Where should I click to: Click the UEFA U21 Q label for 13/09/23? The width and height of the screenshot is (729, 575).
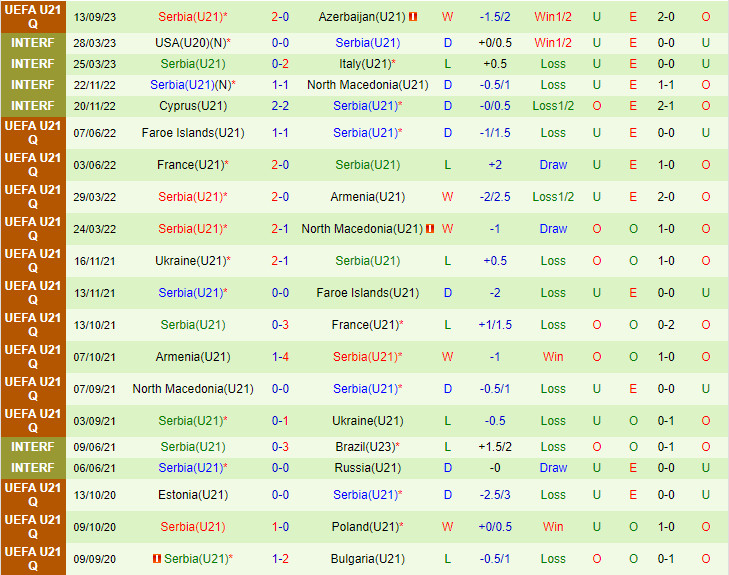(32, 17)
